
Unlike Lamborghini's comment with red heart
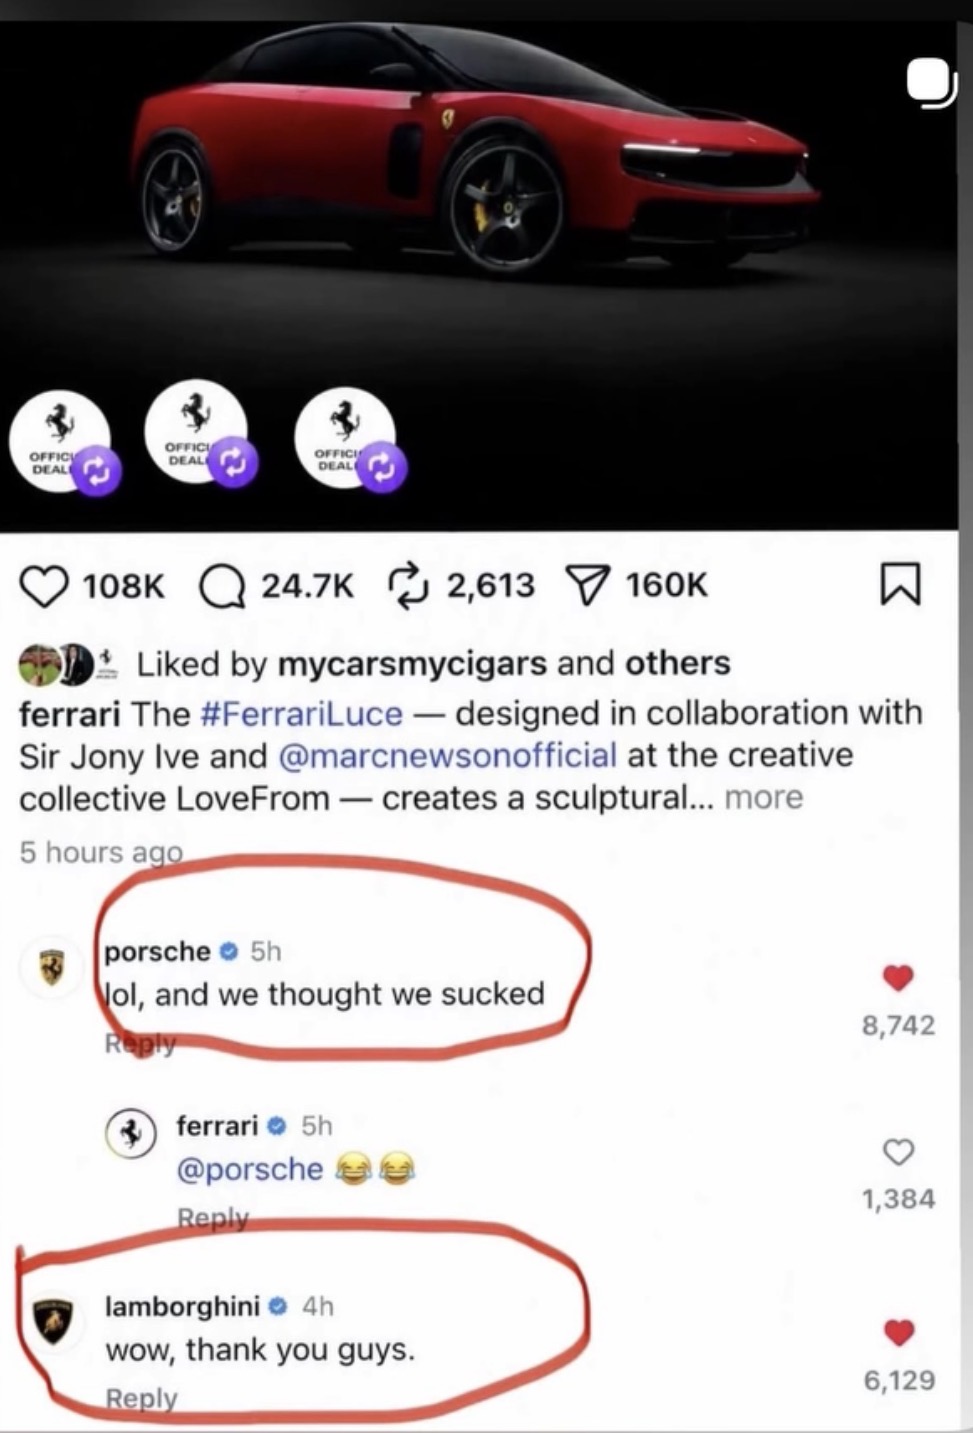[898, 1332]
